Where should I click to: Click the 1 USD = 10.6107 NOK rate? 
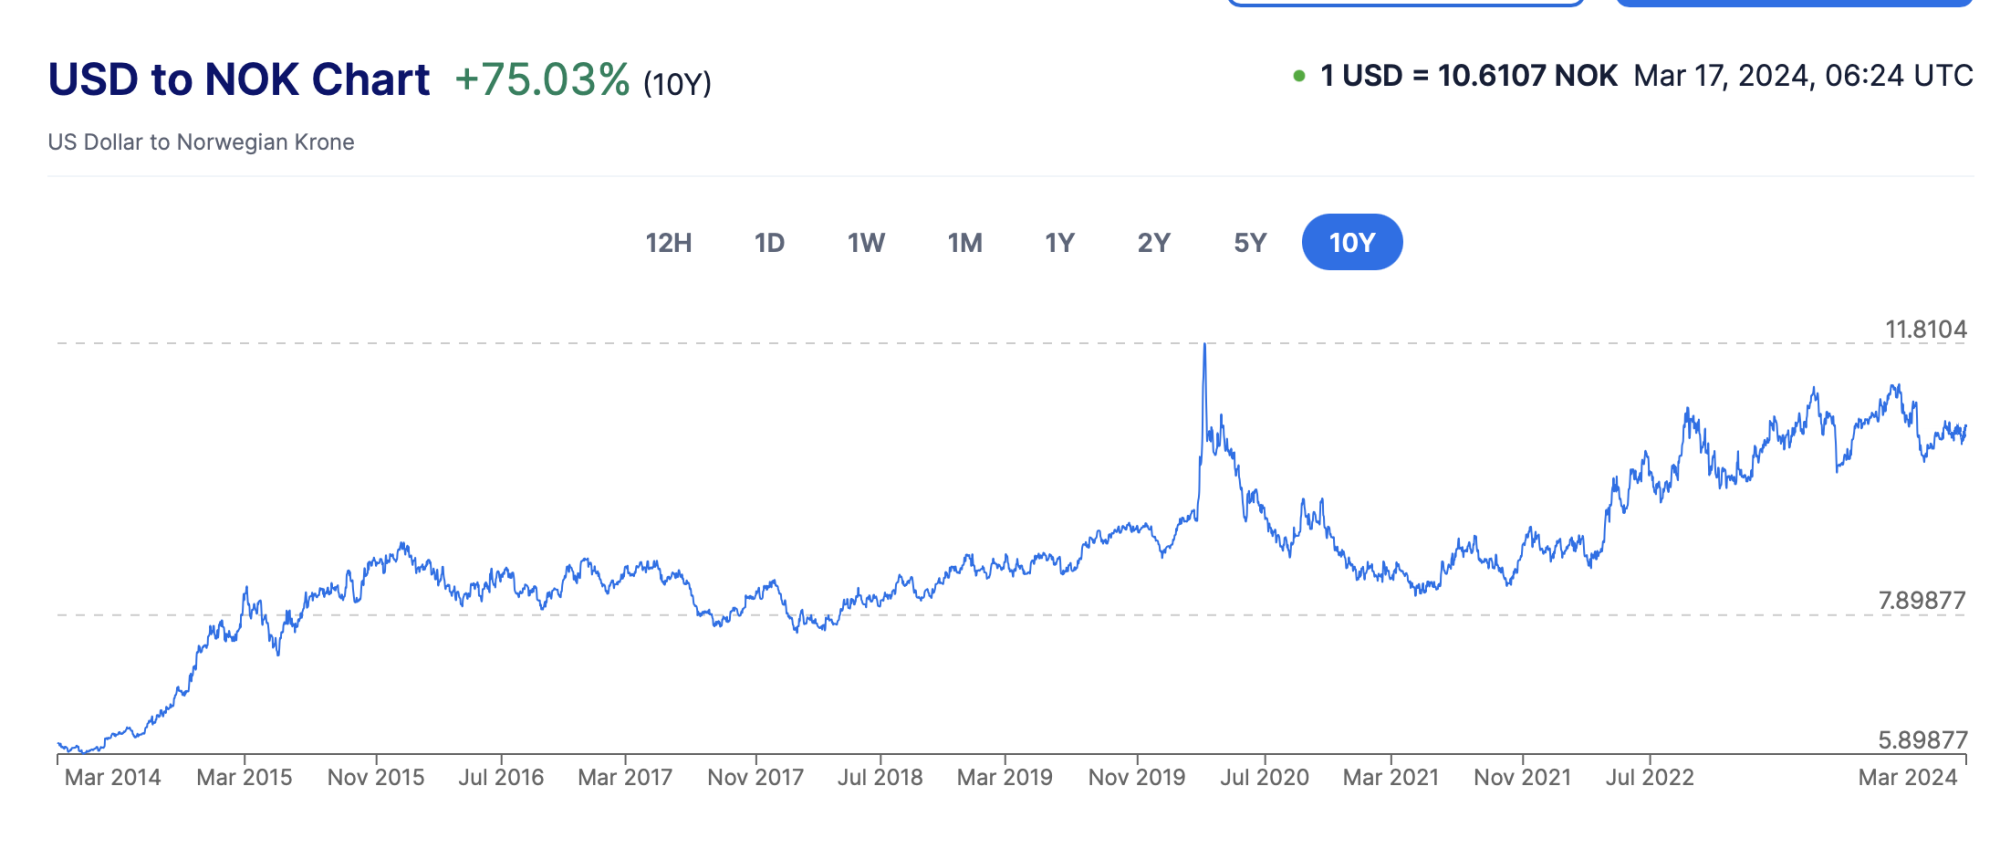[x=1469, y=76]
